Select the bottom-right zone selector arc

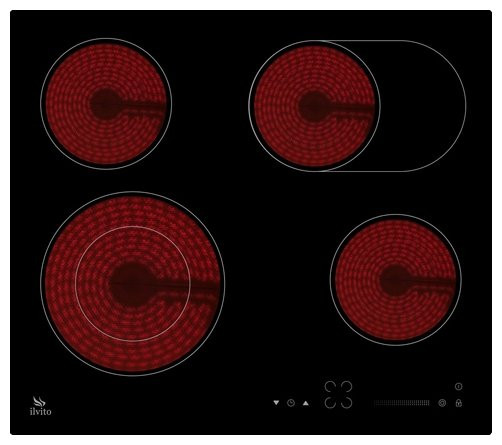347,402
